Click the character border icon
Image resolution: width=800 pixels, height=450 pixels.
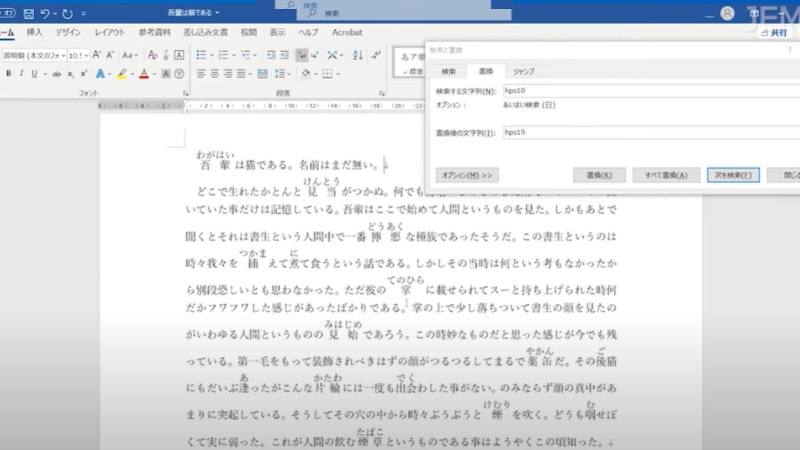click(179, 55)
